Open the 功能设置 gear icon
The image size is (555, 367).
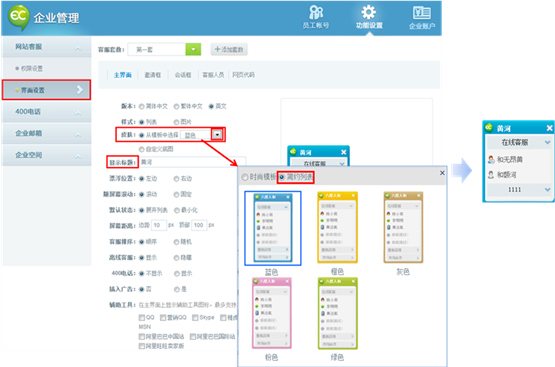click(x=368, y=12)
